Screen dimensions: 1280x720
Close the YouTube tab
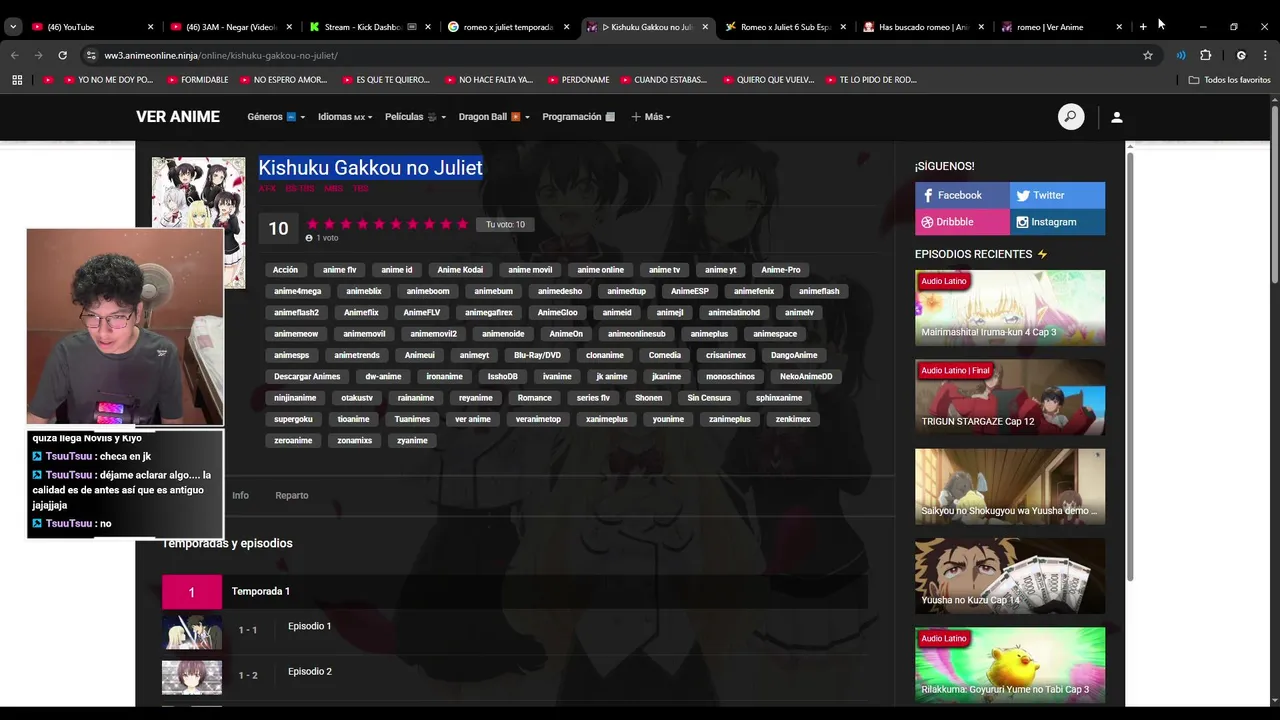151,27
